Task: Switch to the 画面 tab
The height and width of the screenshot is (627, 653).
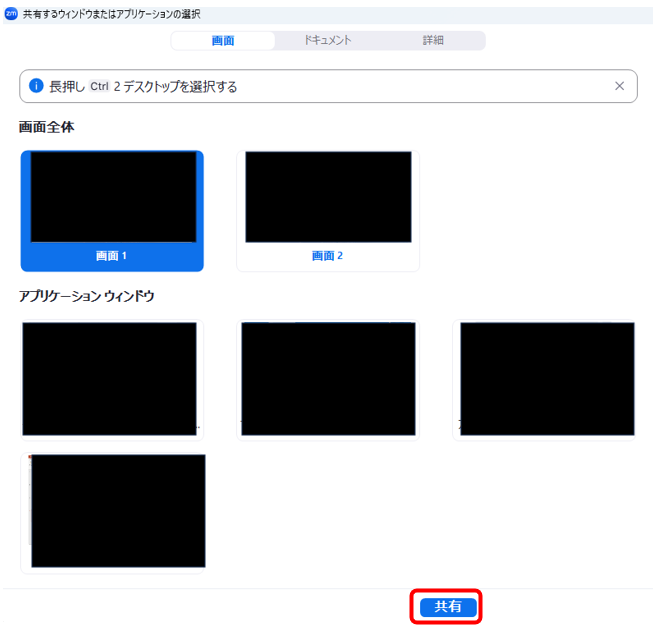Action: [223, 40]
